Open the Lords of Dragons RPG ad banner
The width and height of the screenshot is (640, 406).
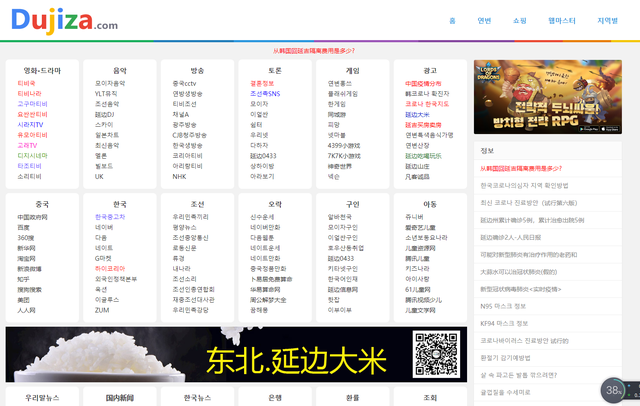coord(548,97)
